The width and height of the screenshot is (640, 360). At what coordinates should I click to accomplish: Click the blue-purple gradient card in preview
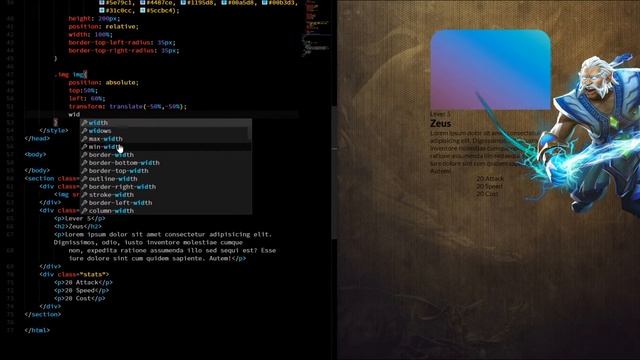(490, 69)
